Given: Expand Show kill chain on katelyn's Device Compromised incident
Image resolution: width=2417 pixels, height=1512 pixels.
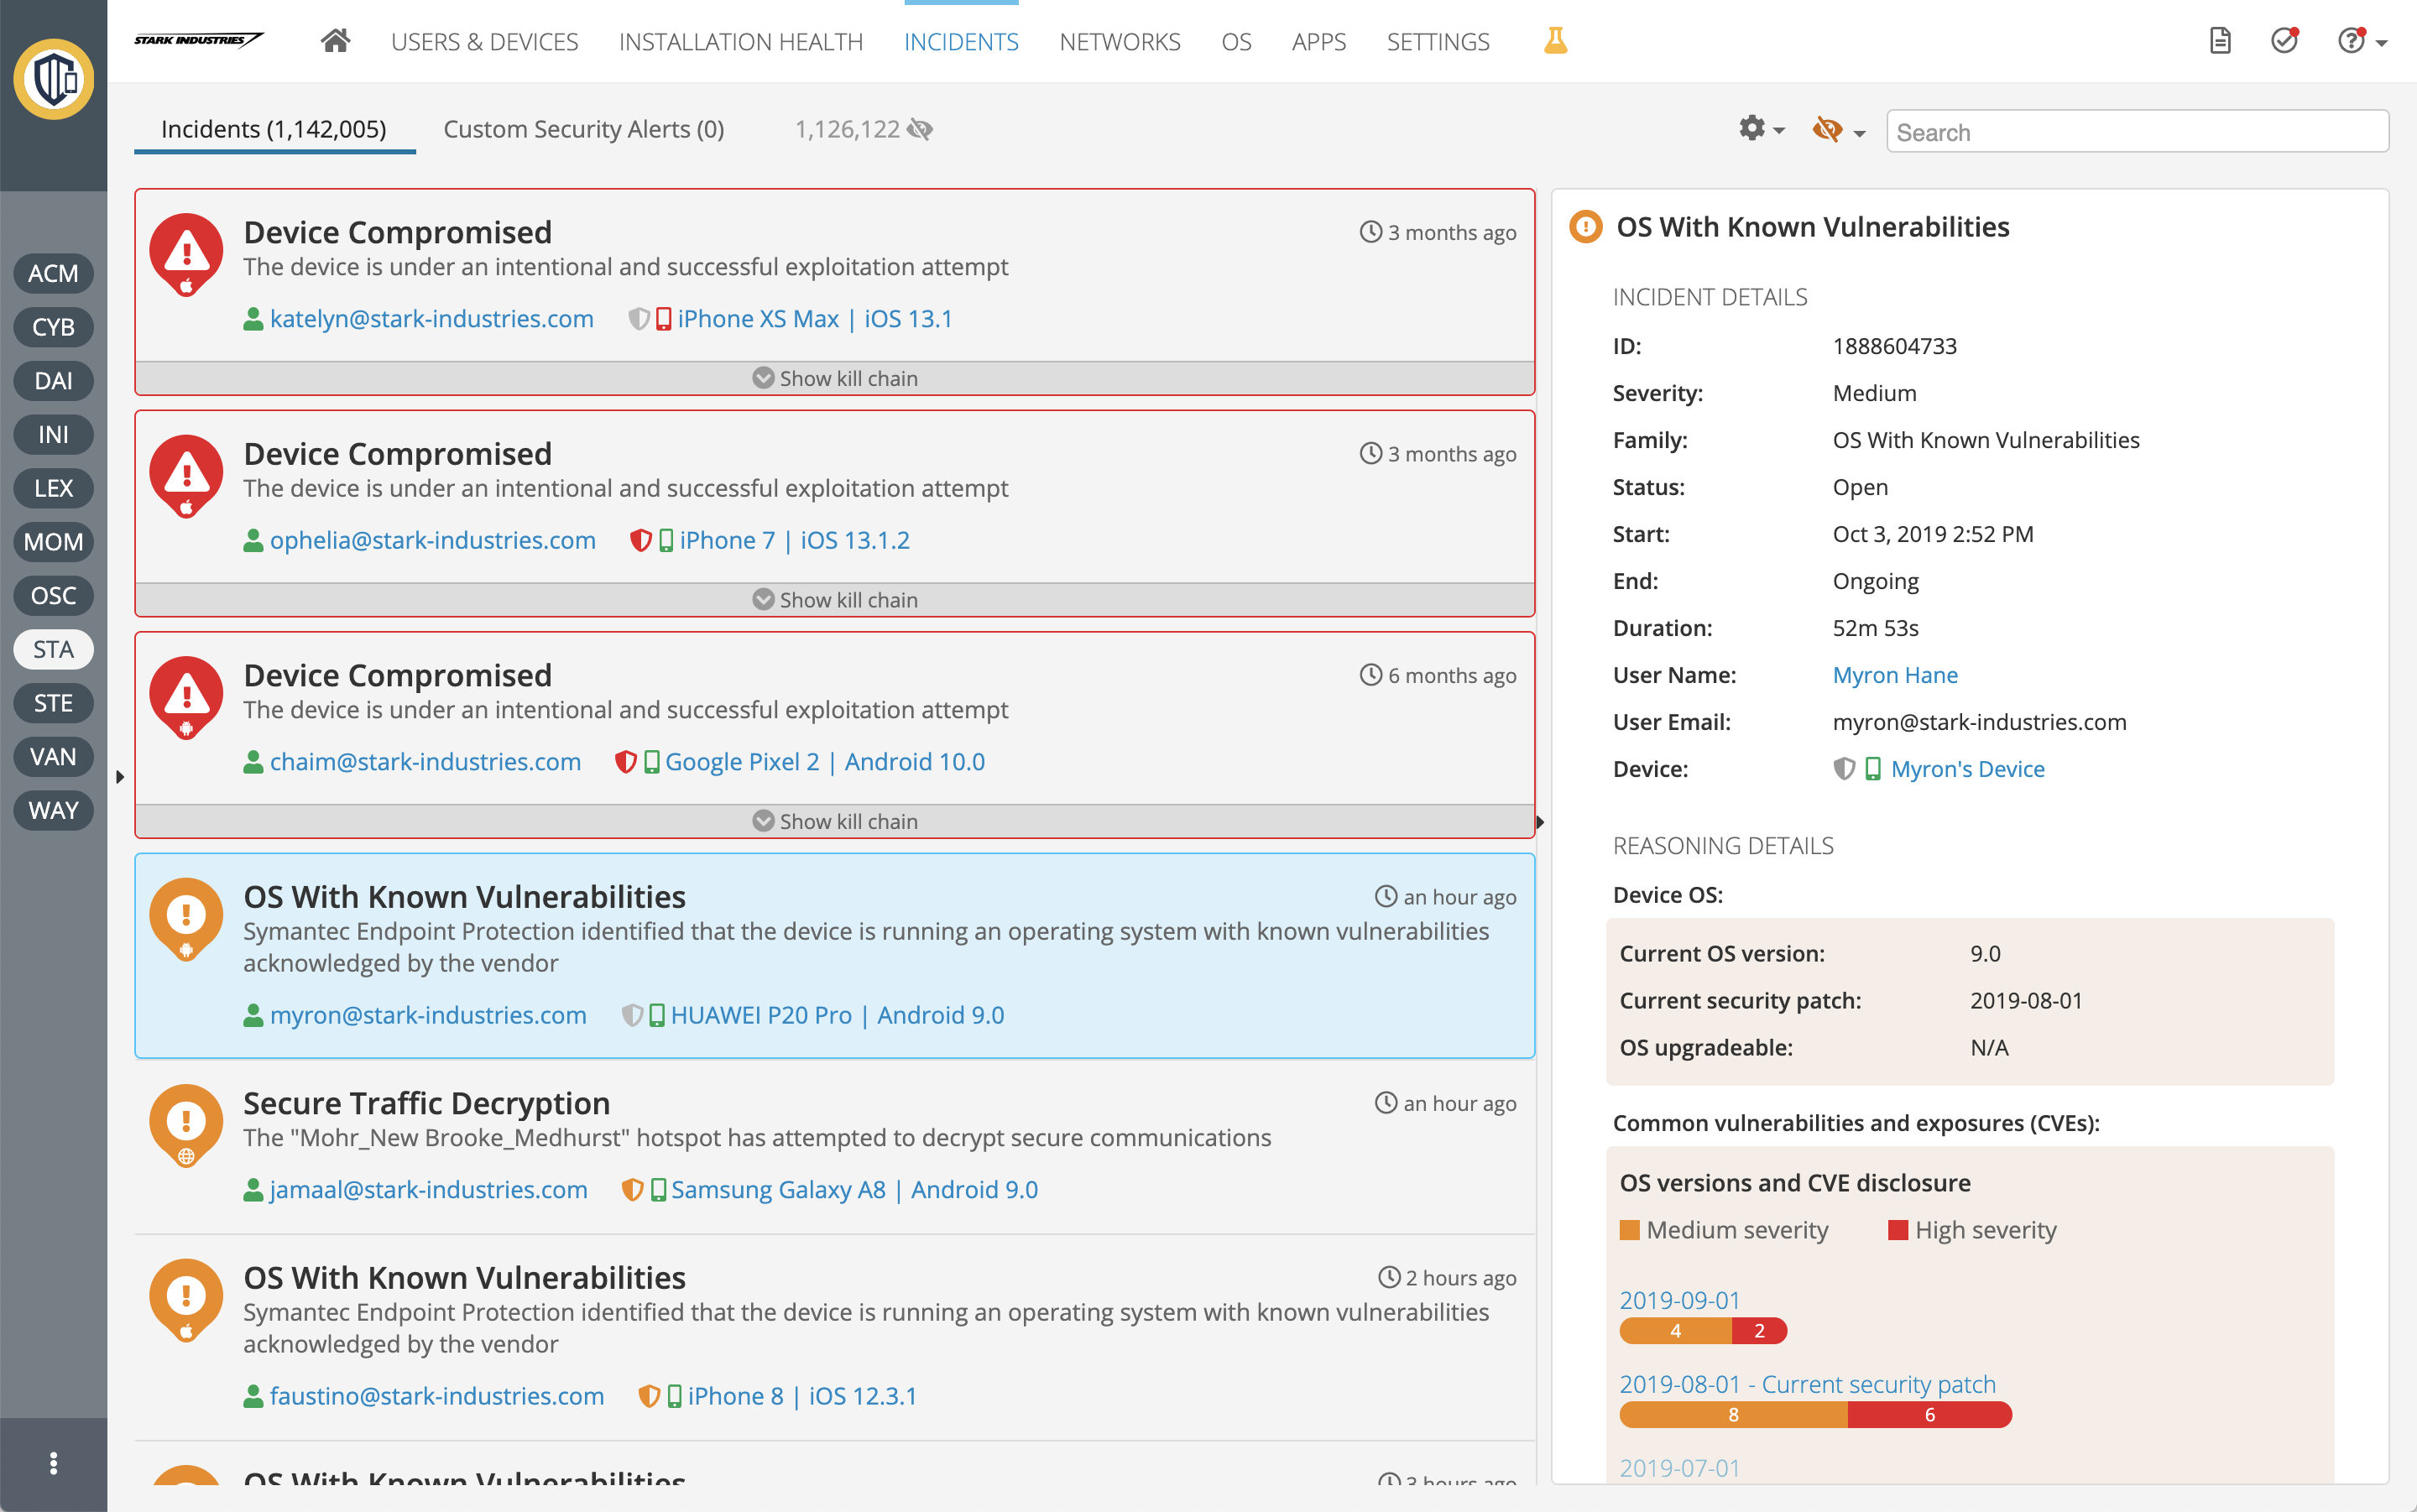Looking at the screenshot, I should tap(834, 378).
